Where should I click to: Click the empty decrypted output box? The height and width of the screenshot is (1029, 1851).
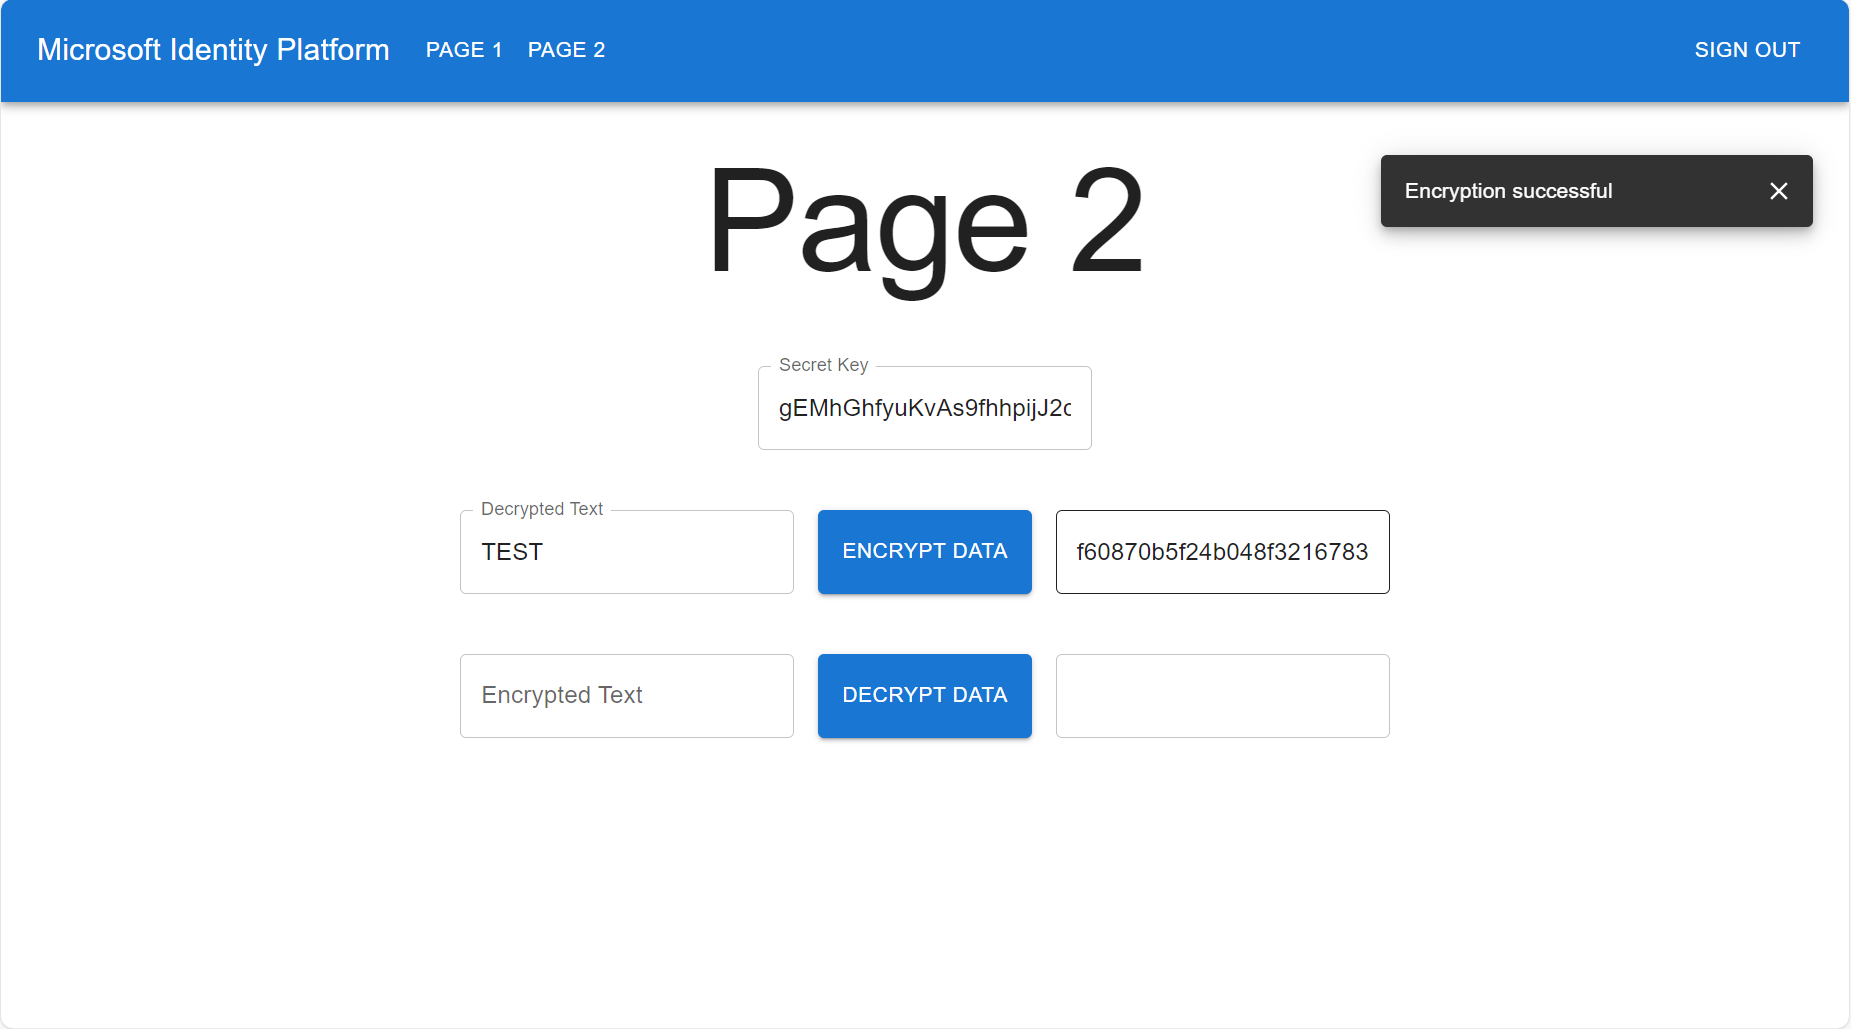click(1223, 696)
